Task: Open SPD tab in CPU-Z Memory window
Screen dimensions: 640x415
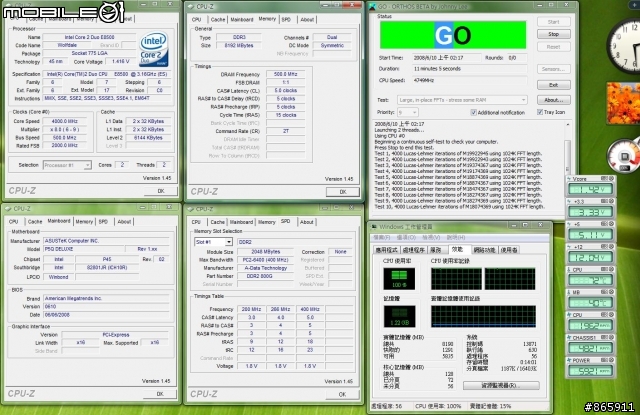Action: pos(286,20)
